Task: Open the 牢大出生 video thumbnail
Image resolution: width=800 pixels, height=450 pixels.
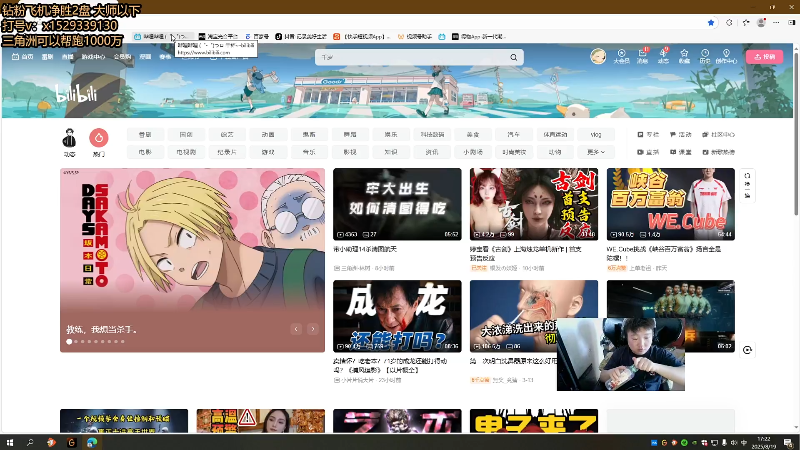Action: click(397, 204)
